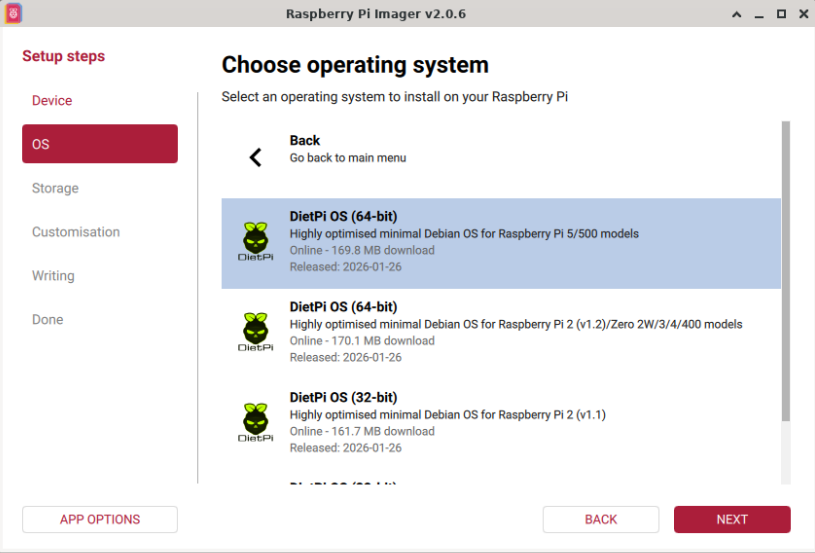Click DietPi logo for Pi 5/500 entry

(255, 242)
